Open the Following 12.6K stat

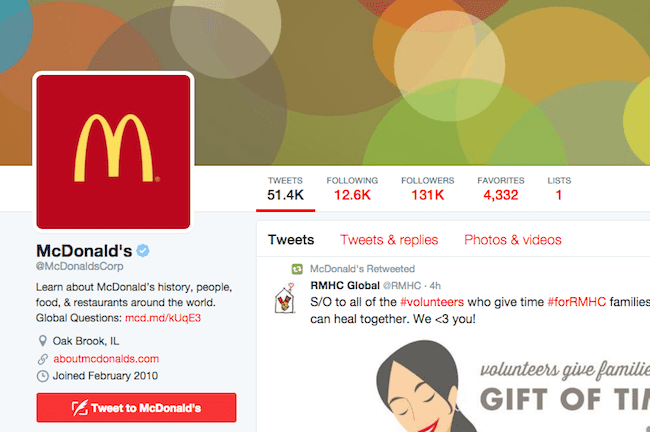pyautogui.click(x=352, y=189)
